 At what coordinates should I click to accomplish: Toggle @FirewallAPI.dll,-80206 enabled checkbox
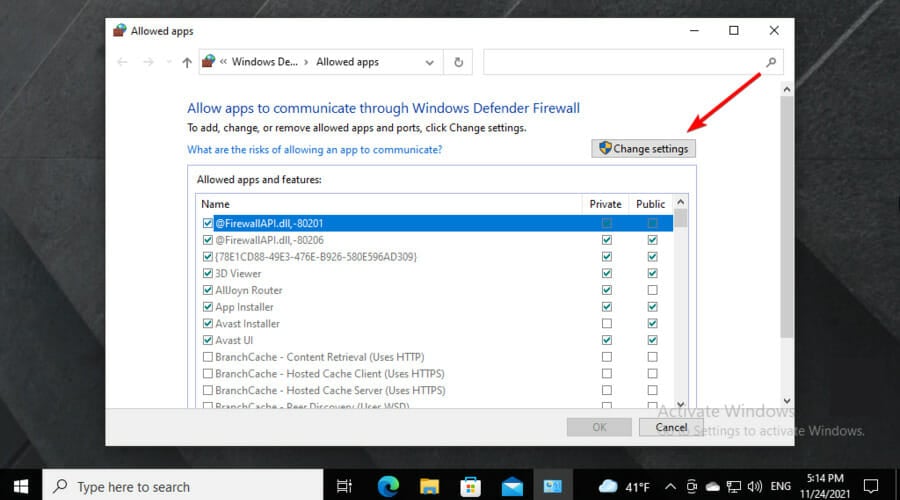pyautogui.click(x=208, y=240)
